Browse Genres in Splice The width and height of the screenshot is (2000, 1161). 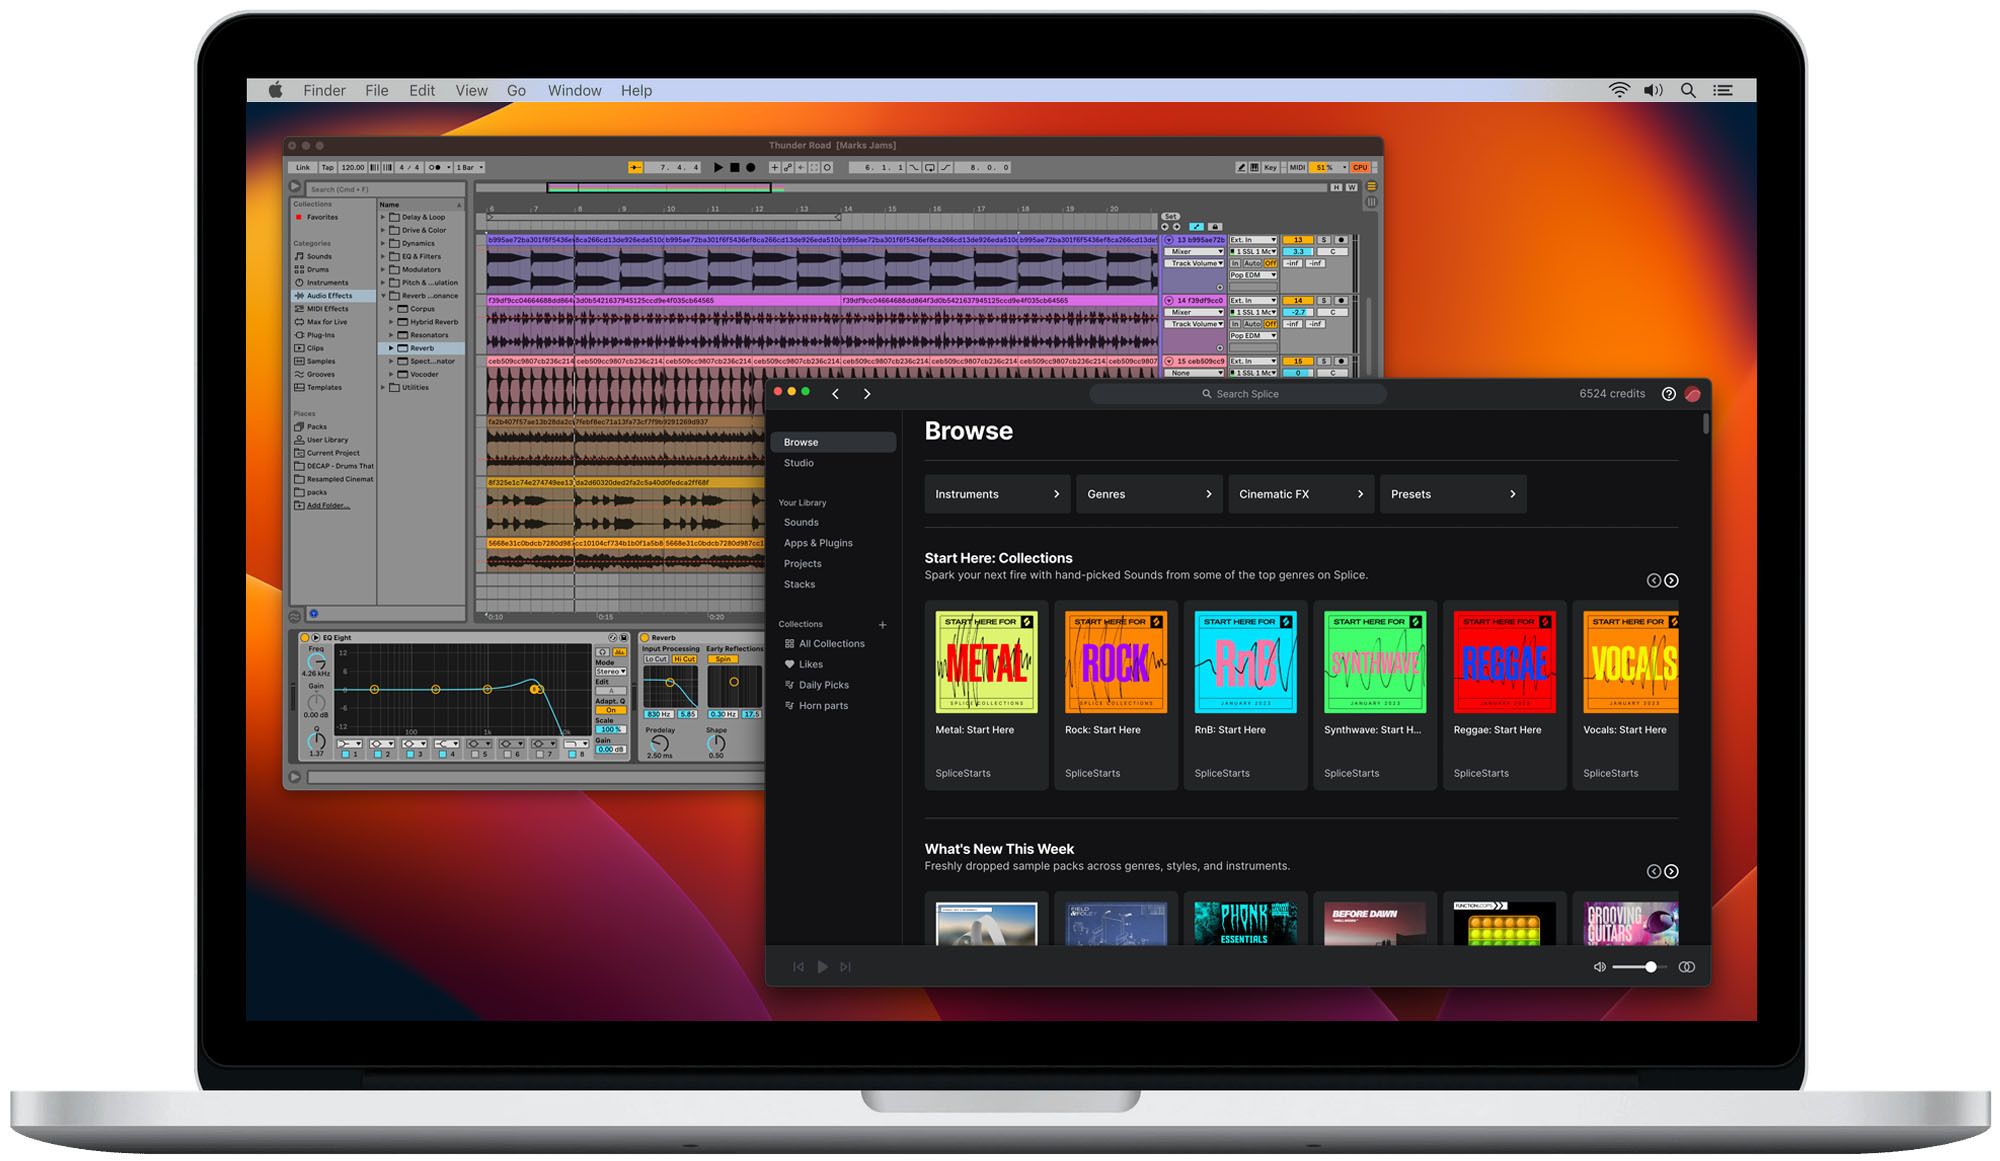[x=1148, y=493]
